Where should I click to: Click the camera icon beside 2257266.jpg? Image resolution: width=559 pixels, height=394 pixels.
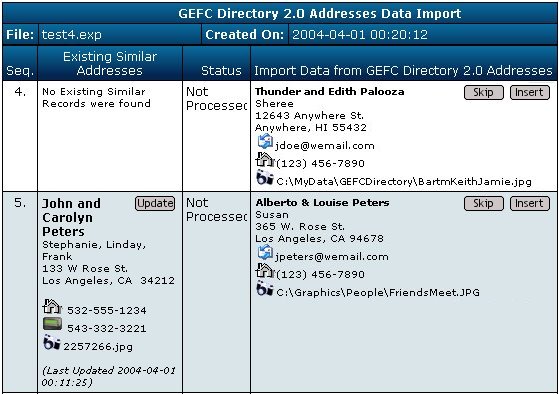(52, 342)
